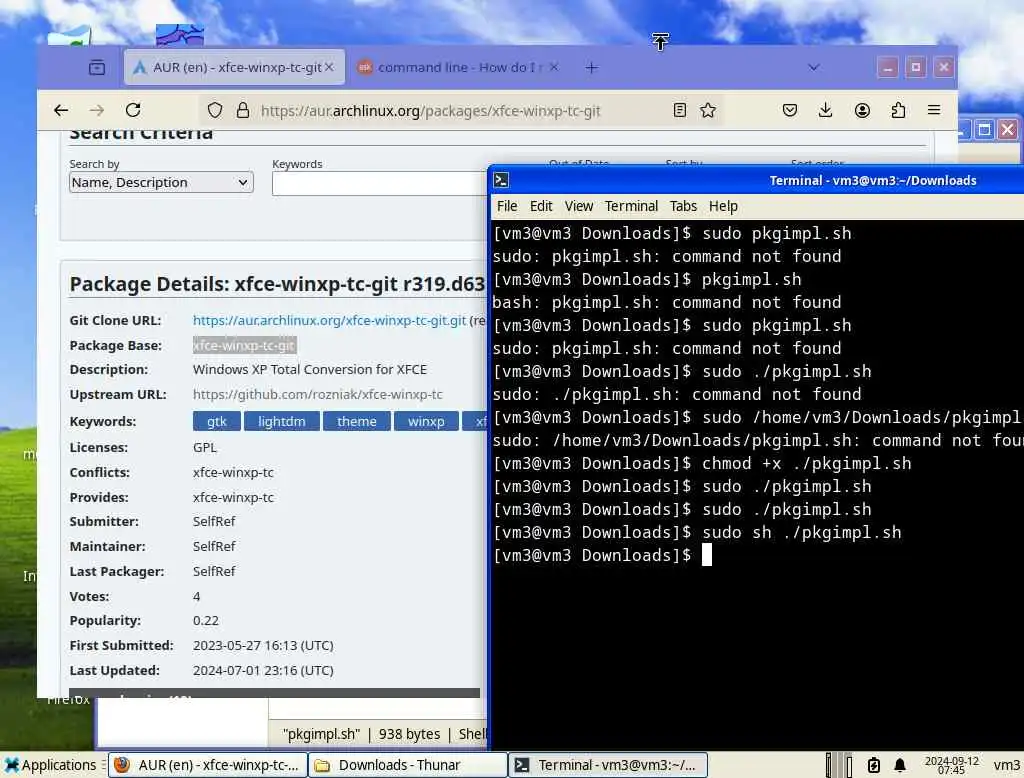
Task: Open the Applications menu in panel
Action: pos(51,765)
